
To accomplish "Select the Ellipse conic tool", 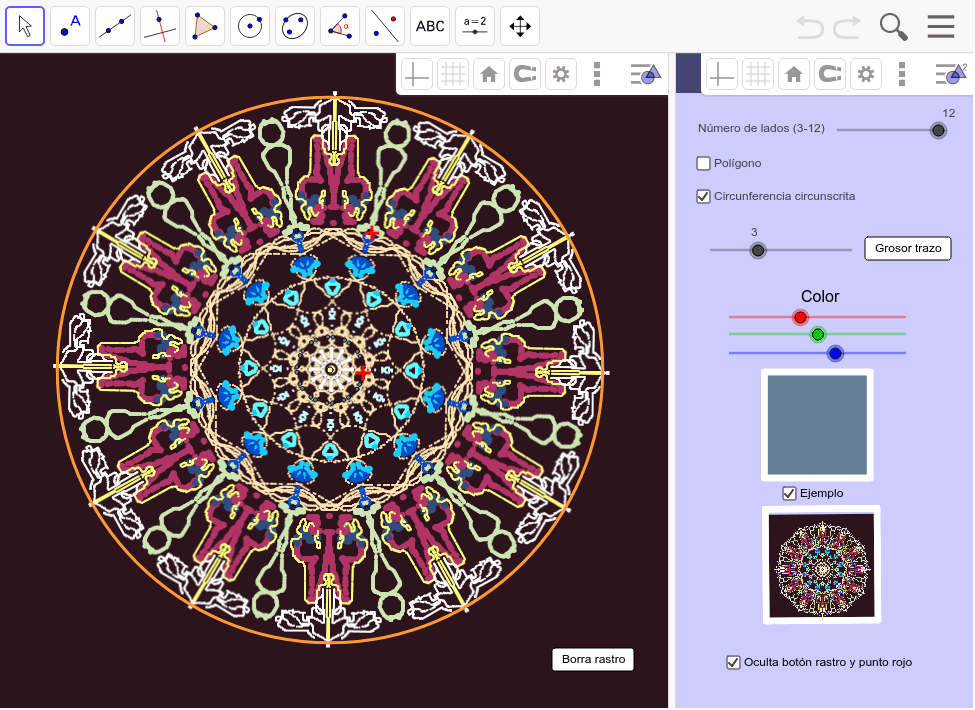I will pos(295,26).
